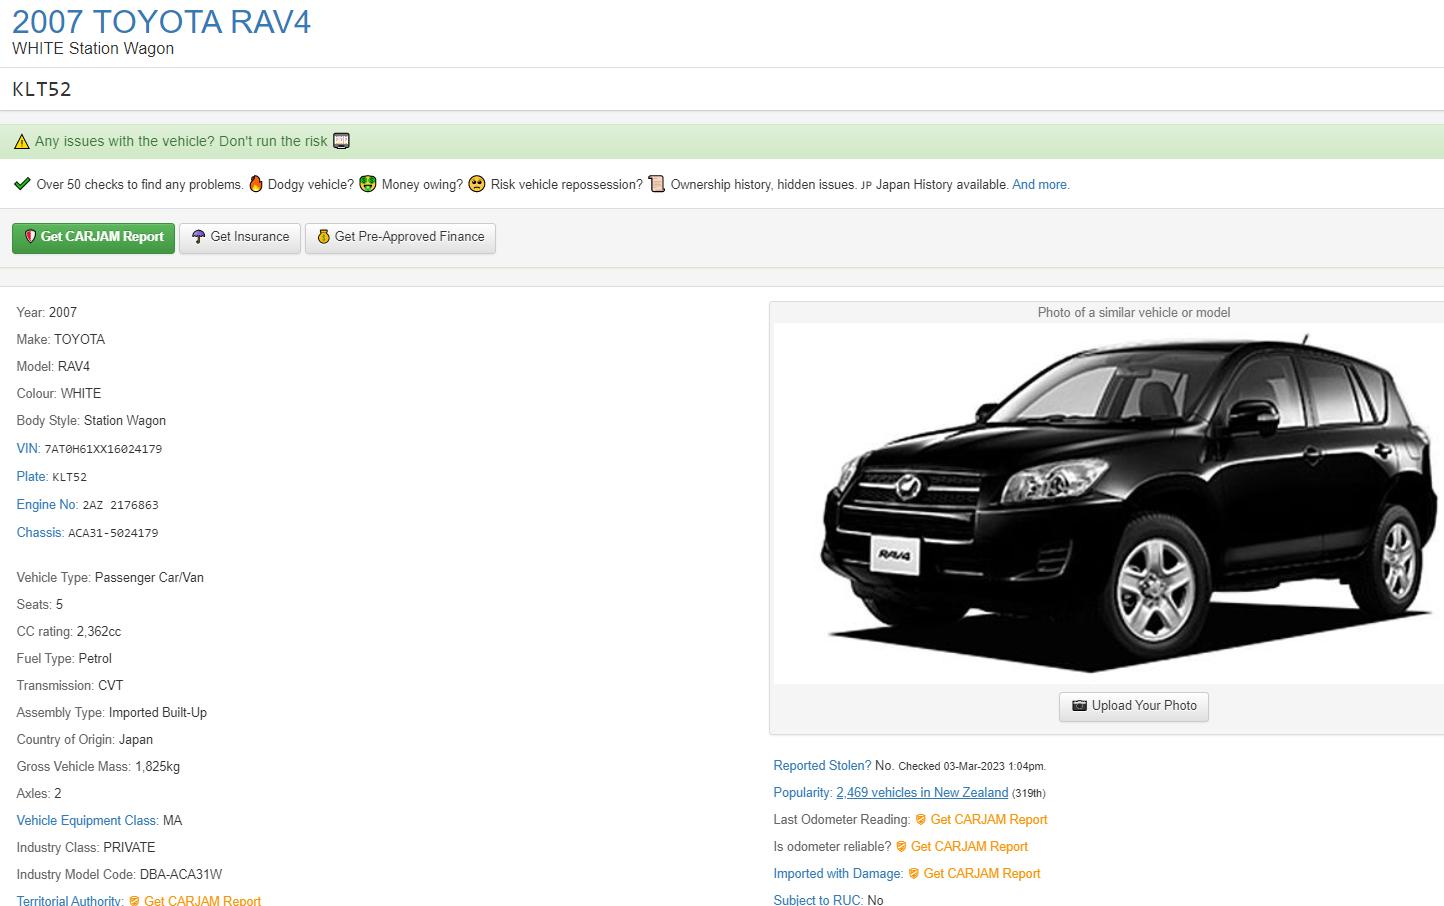Click the green Get CARJAM Report button
This screenshot has height=906, width=1444.
pyautogui.click(x=94, y=237)
